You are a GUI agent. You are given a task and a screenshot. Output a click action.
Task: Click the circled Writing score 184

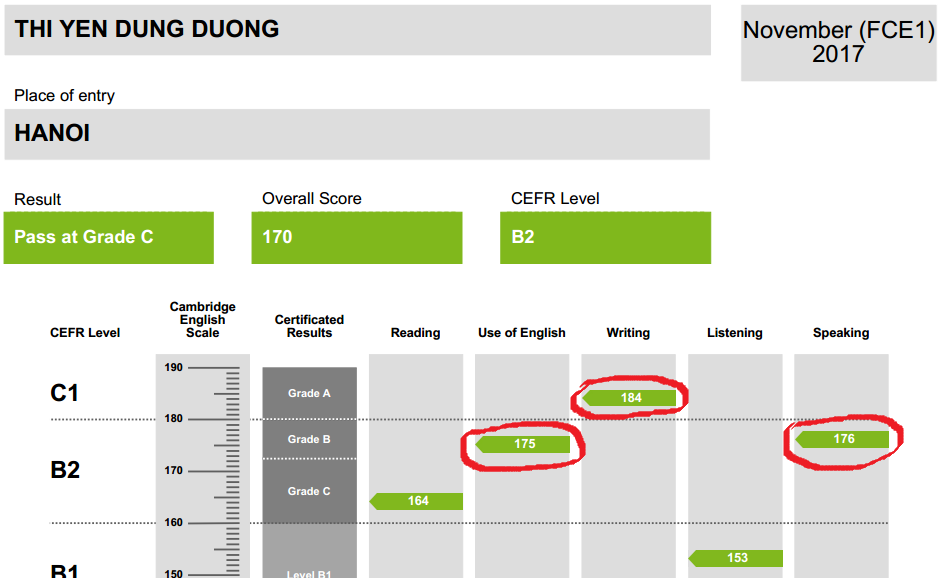click(630, 398)
